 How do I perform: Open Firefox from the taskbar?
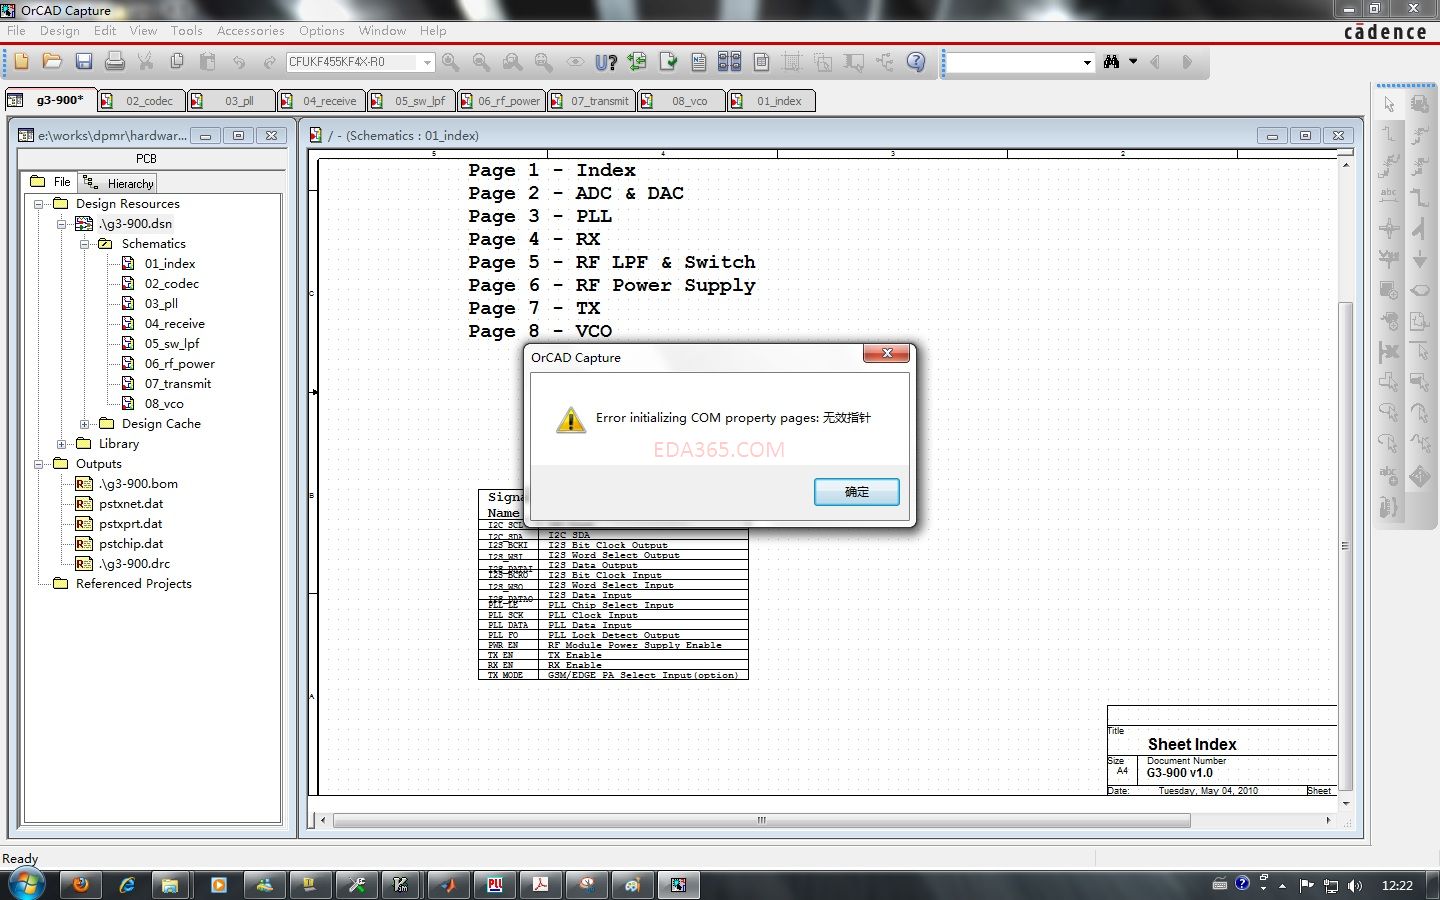pos(80,884)
